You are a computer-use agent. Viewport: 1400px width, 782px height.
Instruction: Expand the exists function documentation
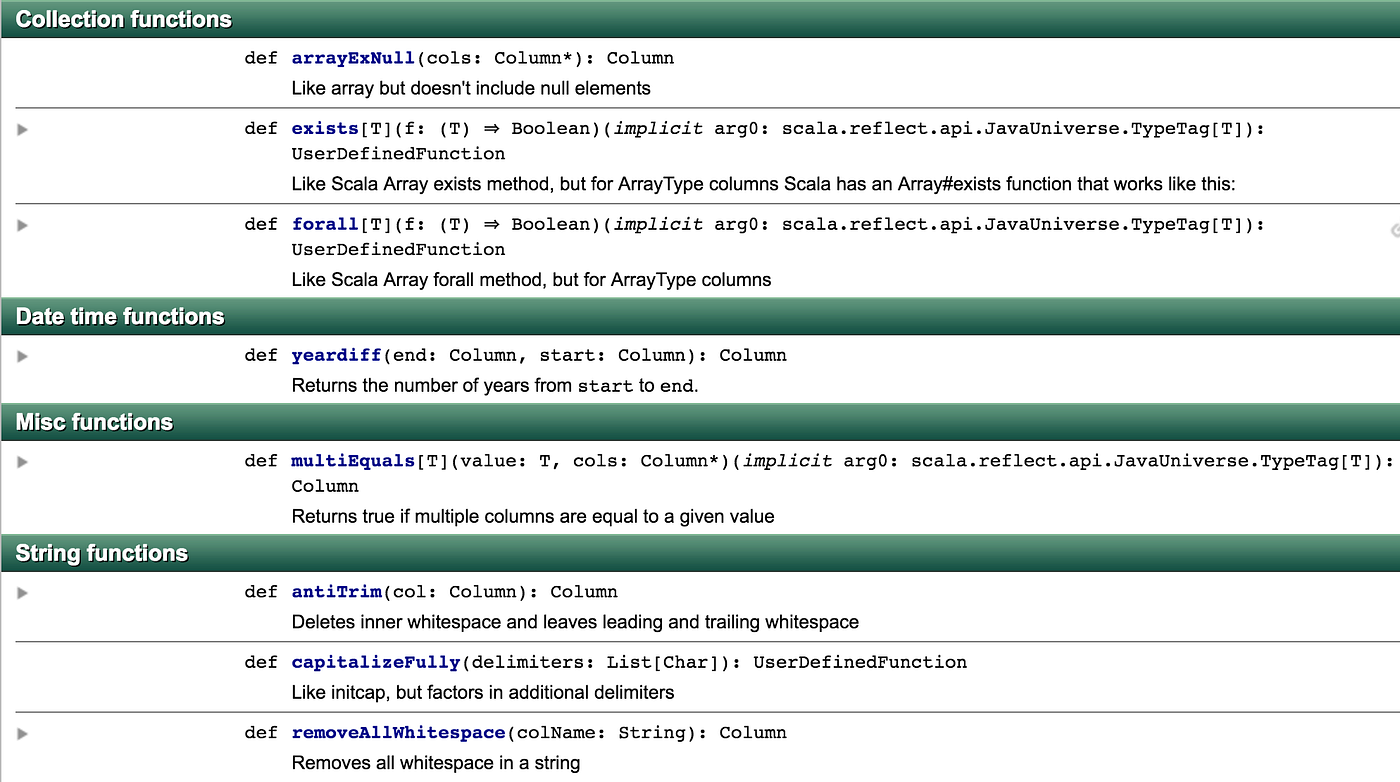[x=21, y=129]
